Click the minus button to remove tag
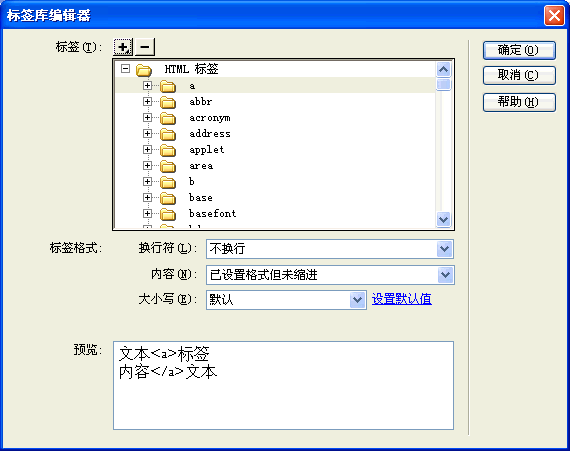 145,47
